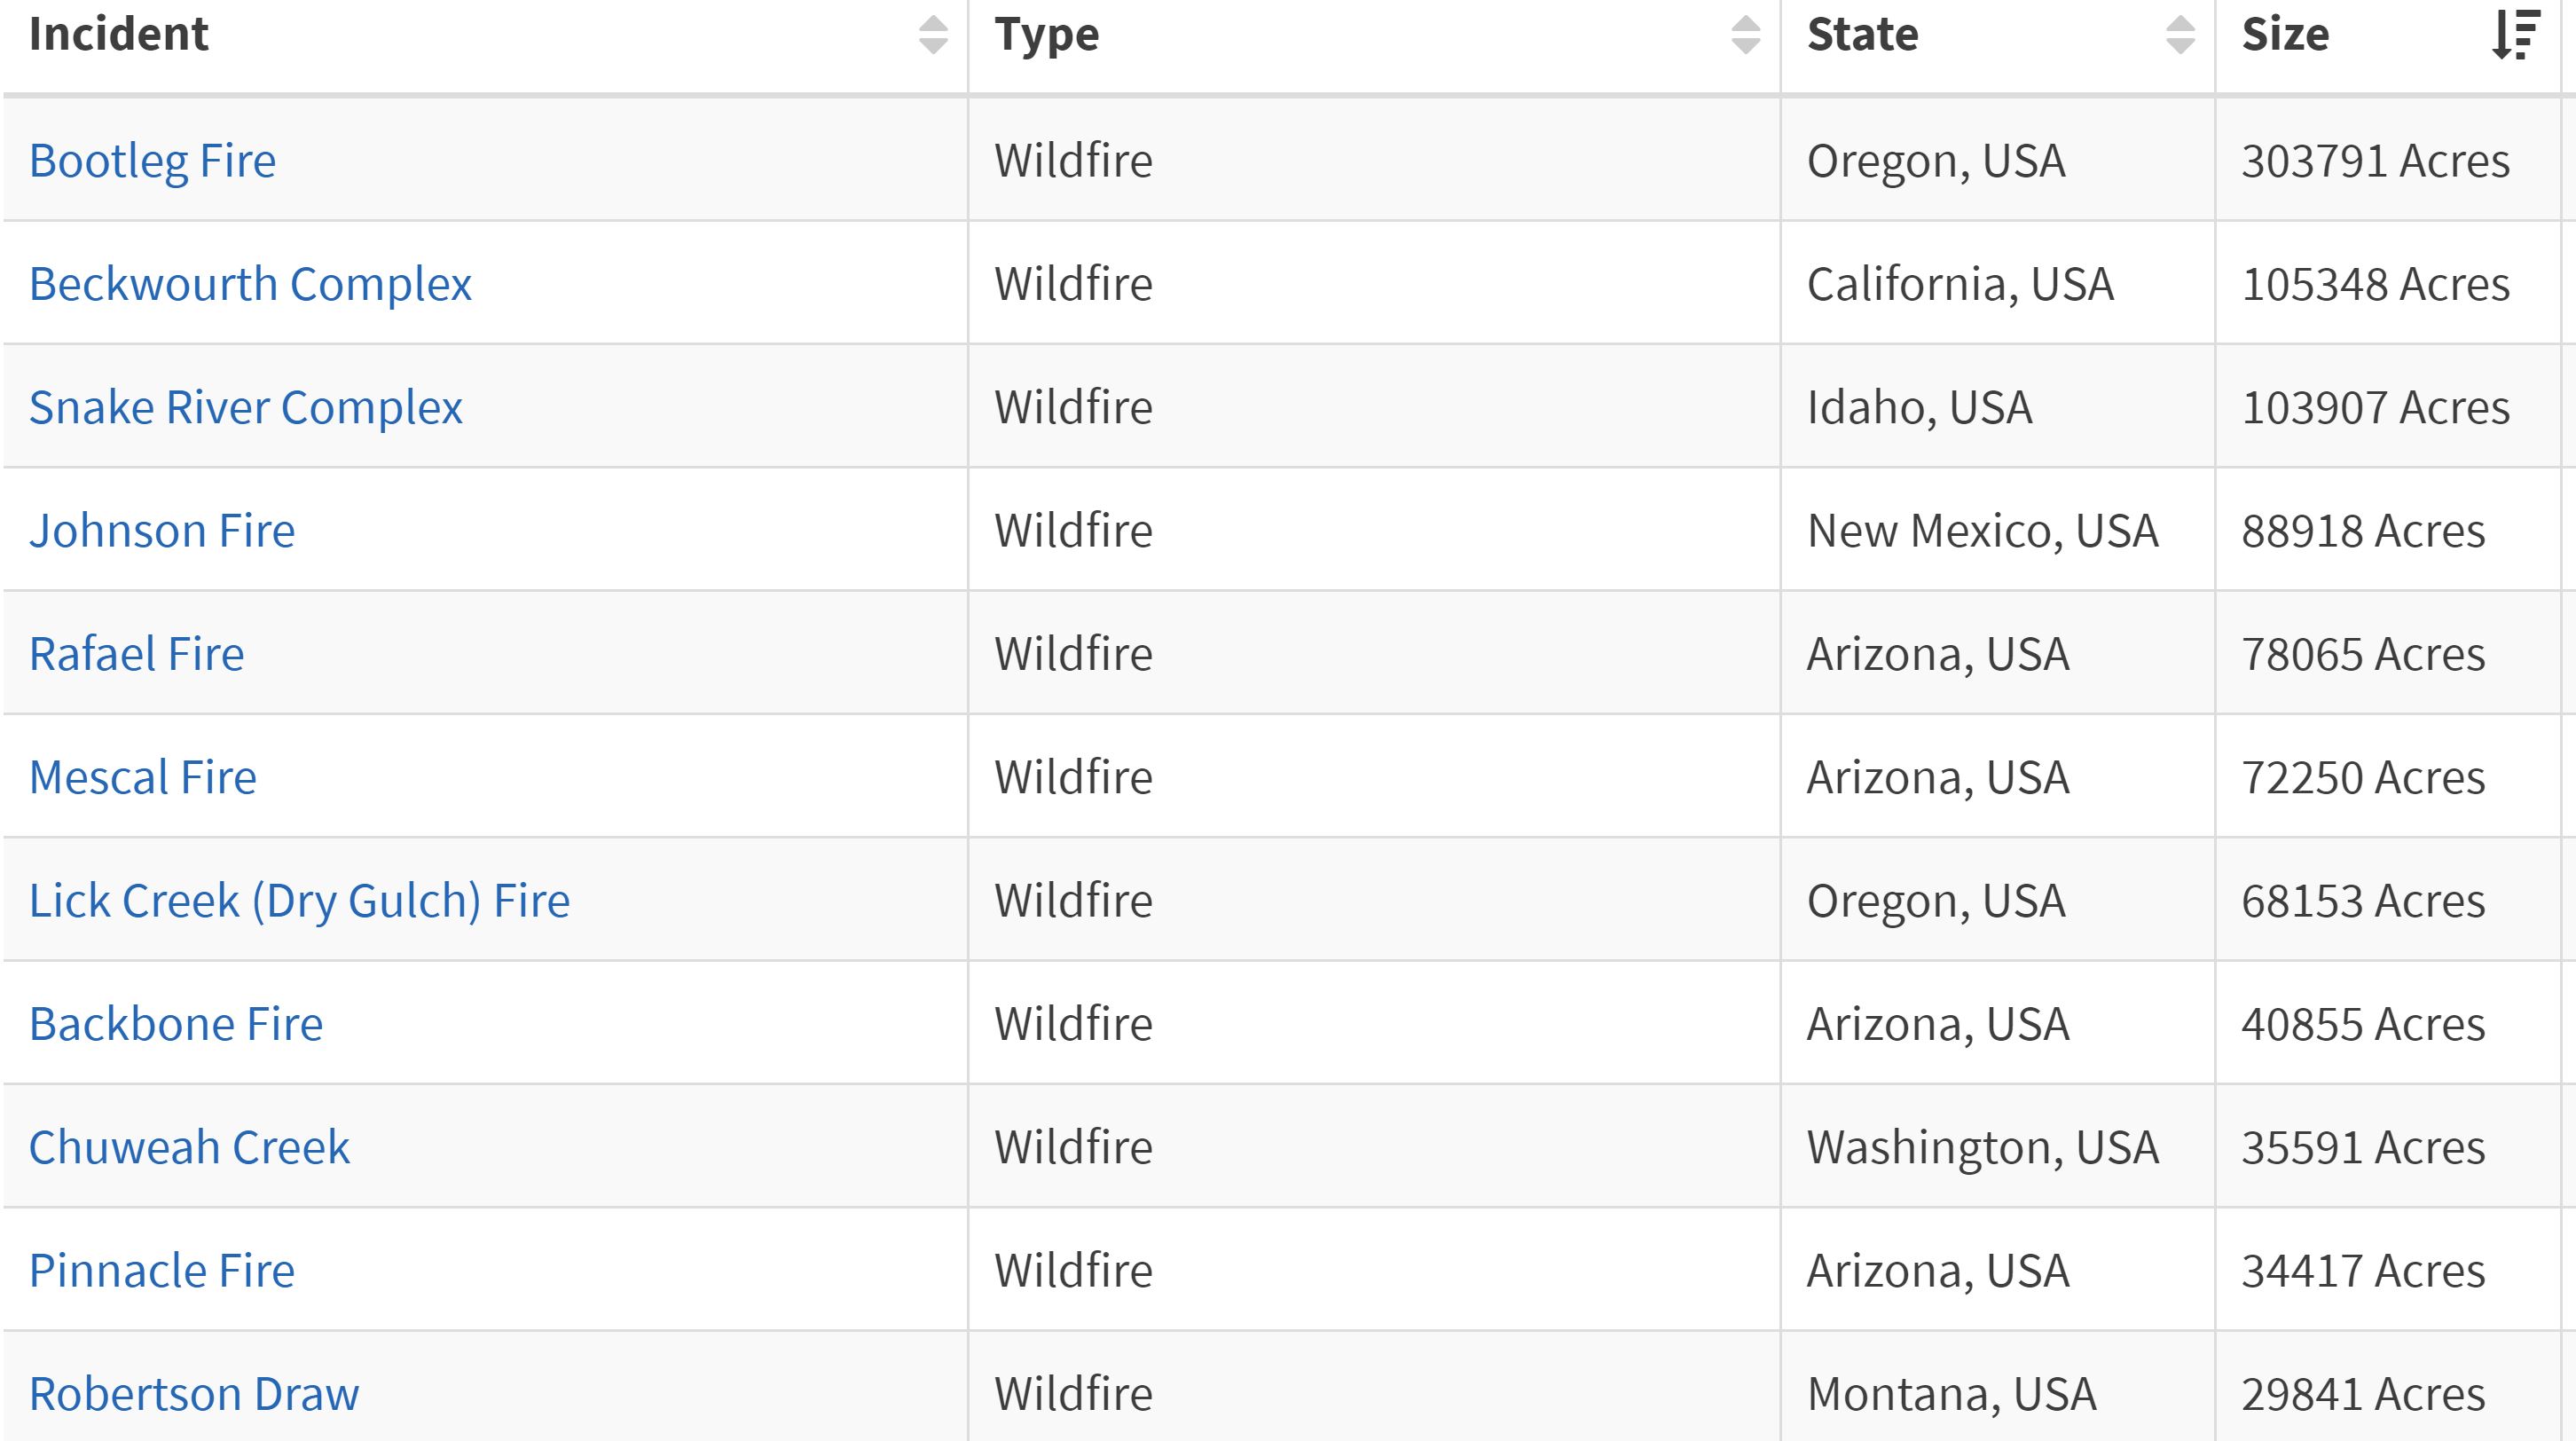2576x1441 pixels.
Task: Click the Incident column header text
Action: point(118,35)
